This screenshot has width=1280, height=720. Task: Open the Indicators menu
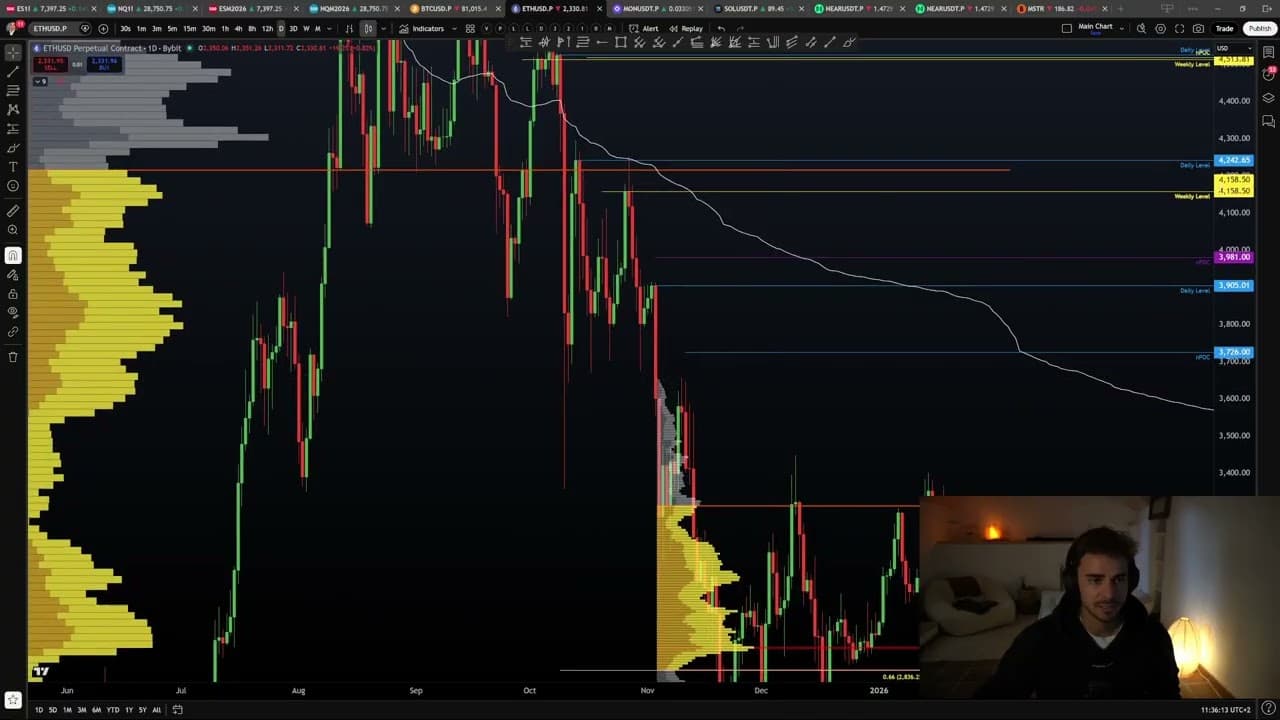[422, 28]
